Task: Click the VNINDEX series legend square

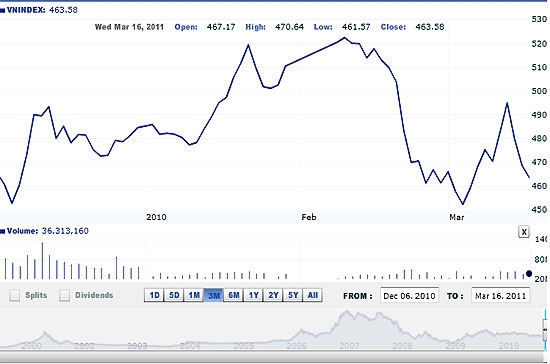Action: [x=2, y=11]
